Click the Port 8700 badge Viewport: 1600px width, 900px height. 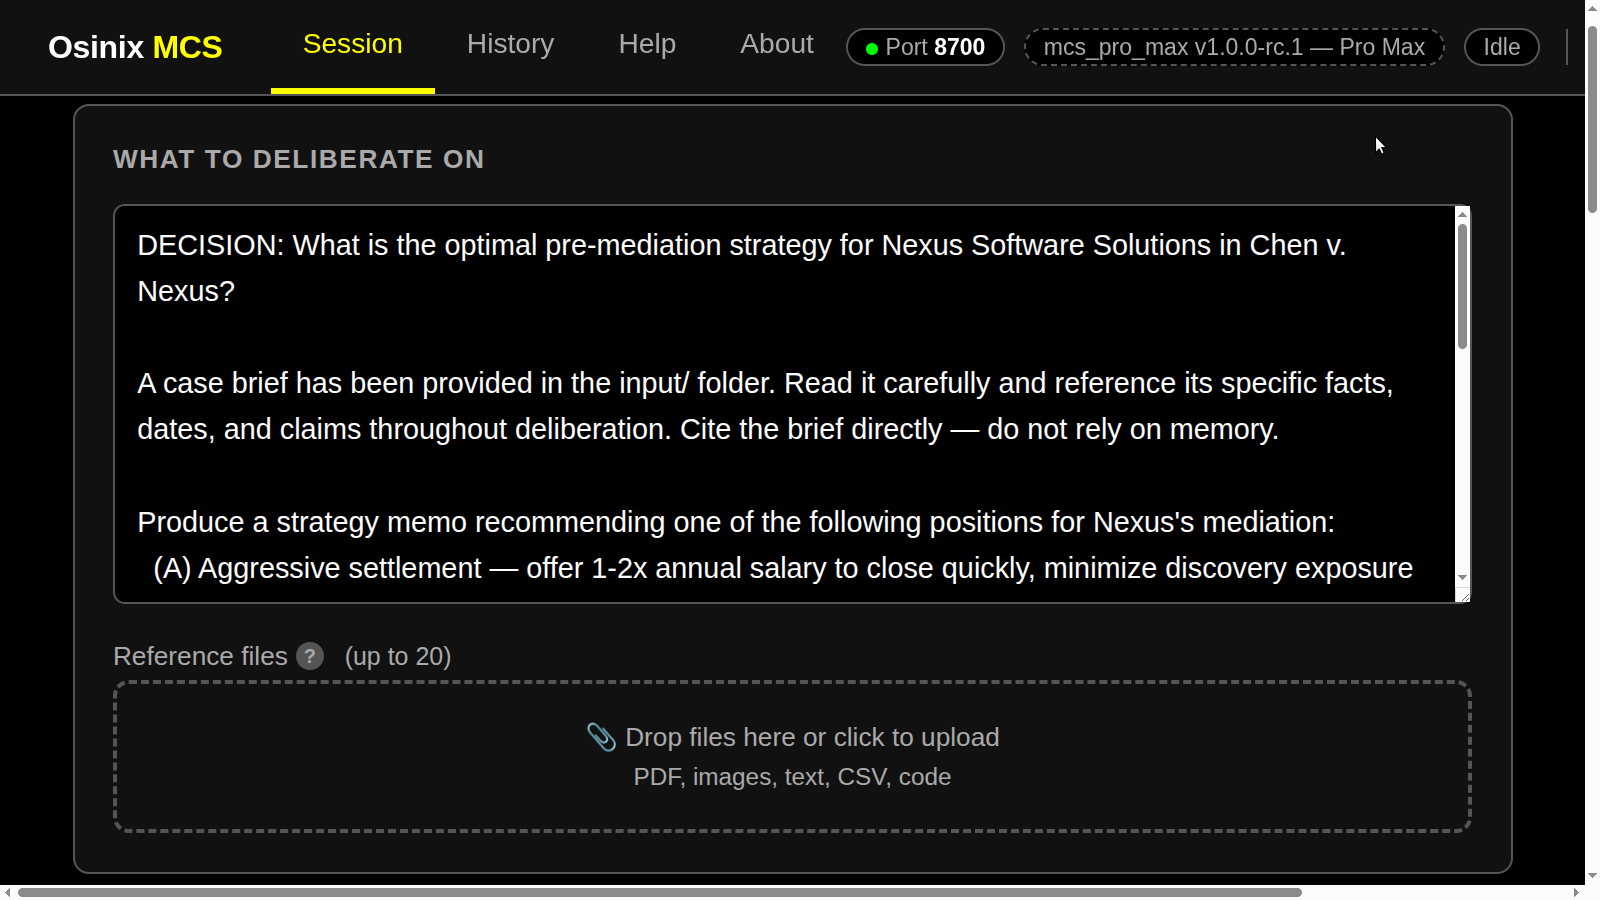(925, 47)
